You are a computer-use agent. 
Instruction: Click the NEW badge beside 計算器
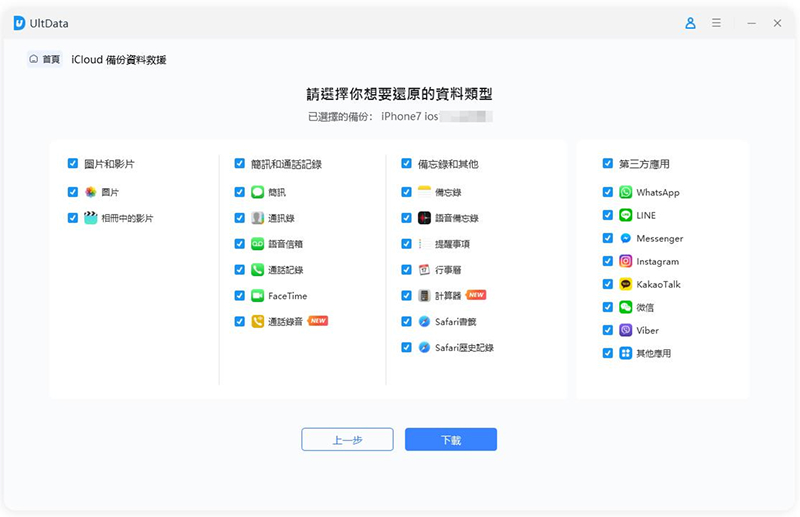point(476,294)
